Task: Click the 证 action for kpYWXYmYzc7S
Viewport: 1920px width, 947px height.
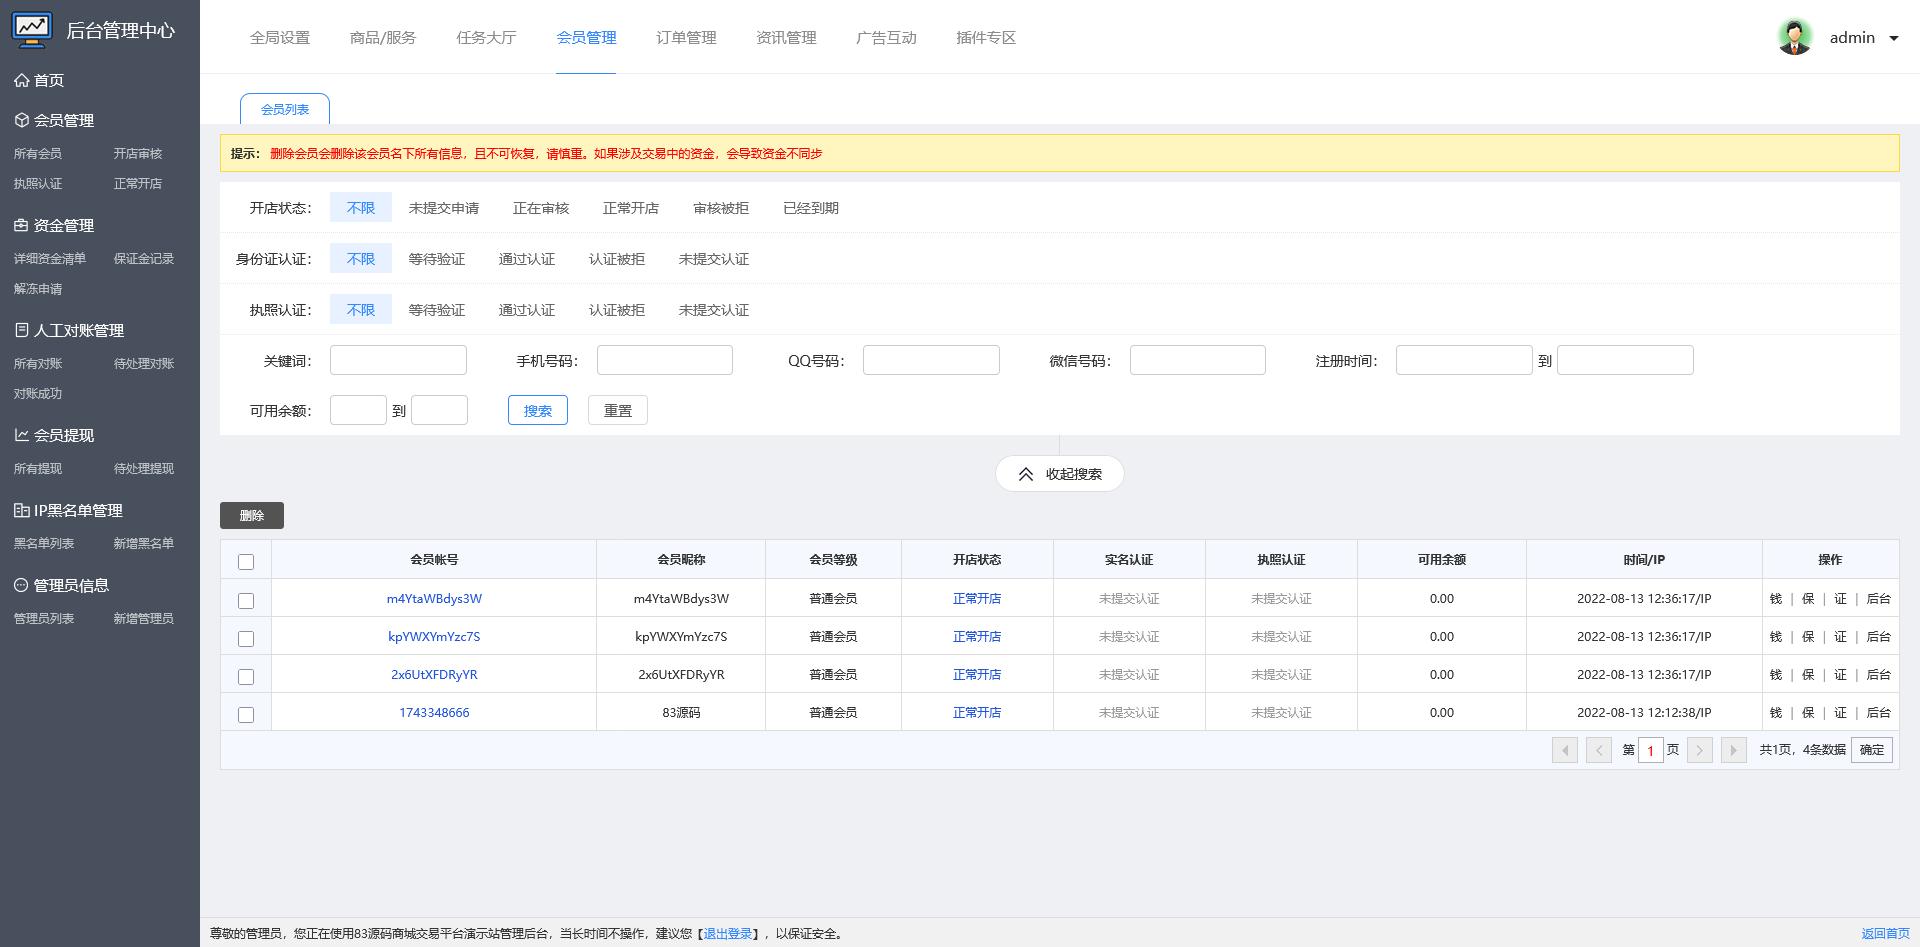Action: coord(1840,637)
